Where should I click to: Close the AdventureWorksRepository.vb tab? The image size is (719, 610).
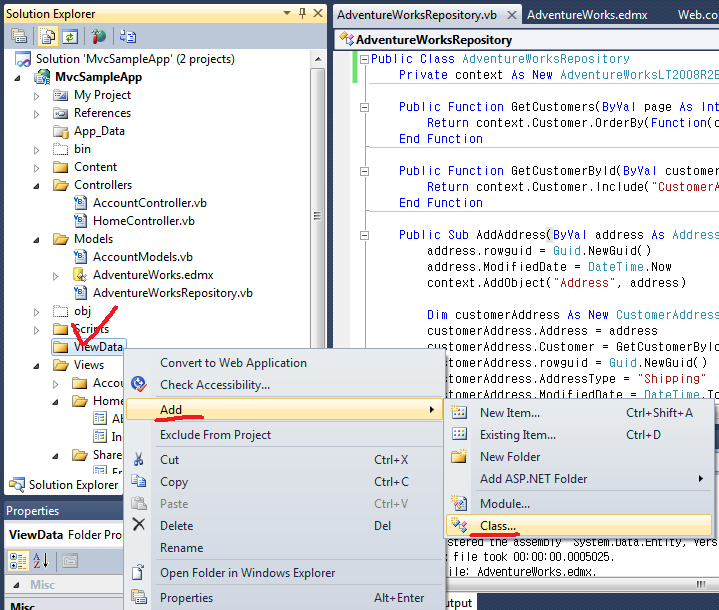click(512, 15)
